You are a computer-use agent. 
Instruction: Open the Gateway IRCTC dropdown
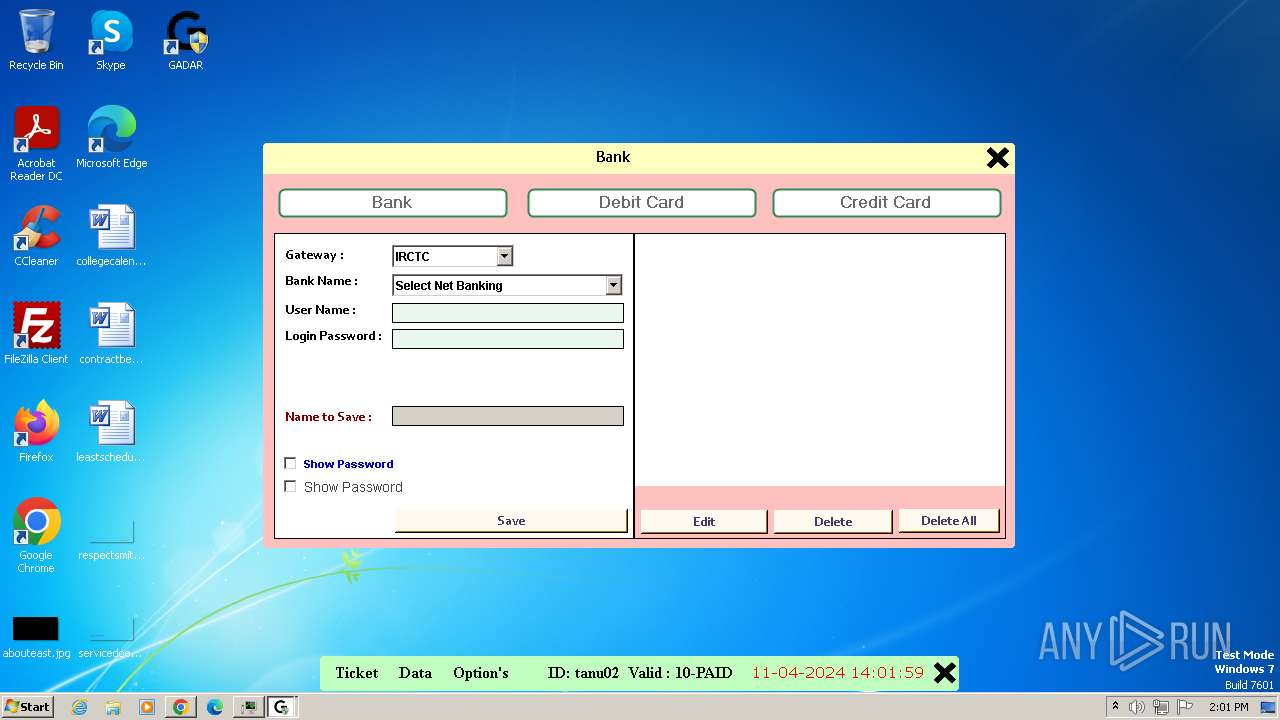(504, 256)
